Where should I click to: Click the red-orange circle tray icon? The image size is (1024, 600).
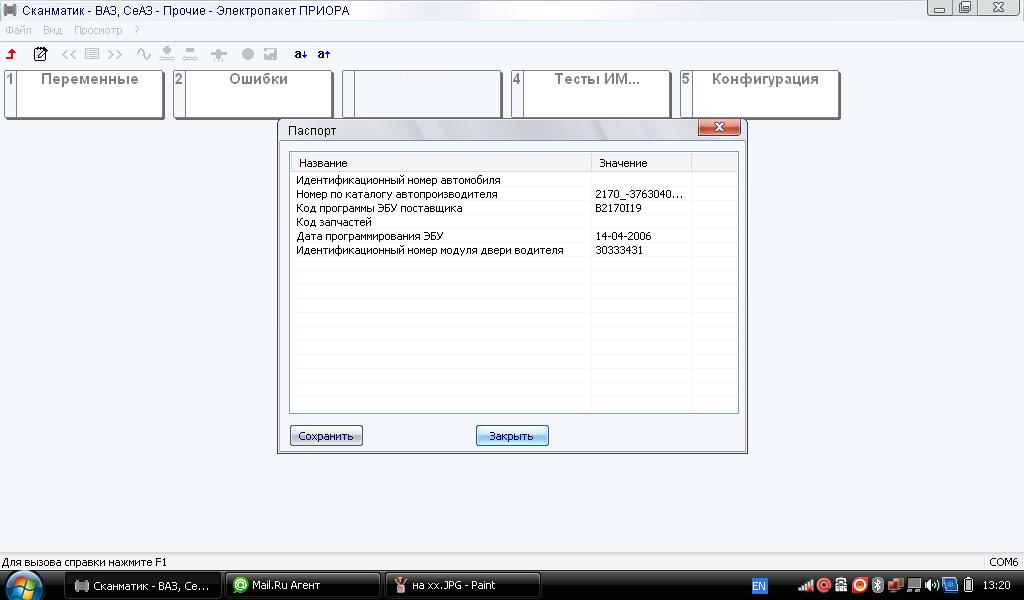pyautogui.click(x=860, y=586)
